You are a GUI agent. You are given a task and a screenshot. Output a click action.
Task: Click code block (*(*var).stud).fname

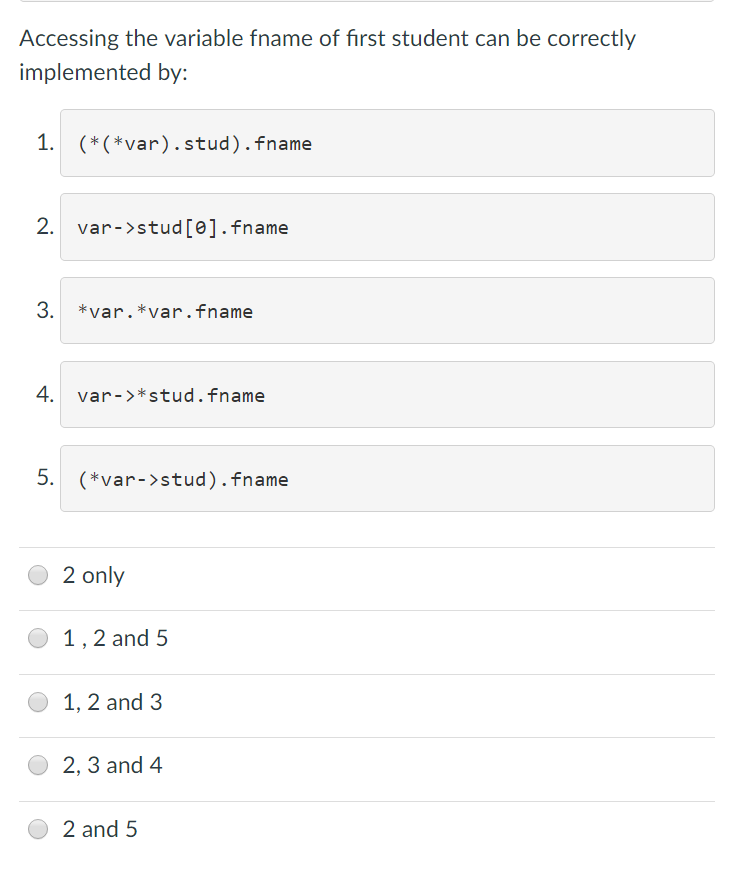387,143
